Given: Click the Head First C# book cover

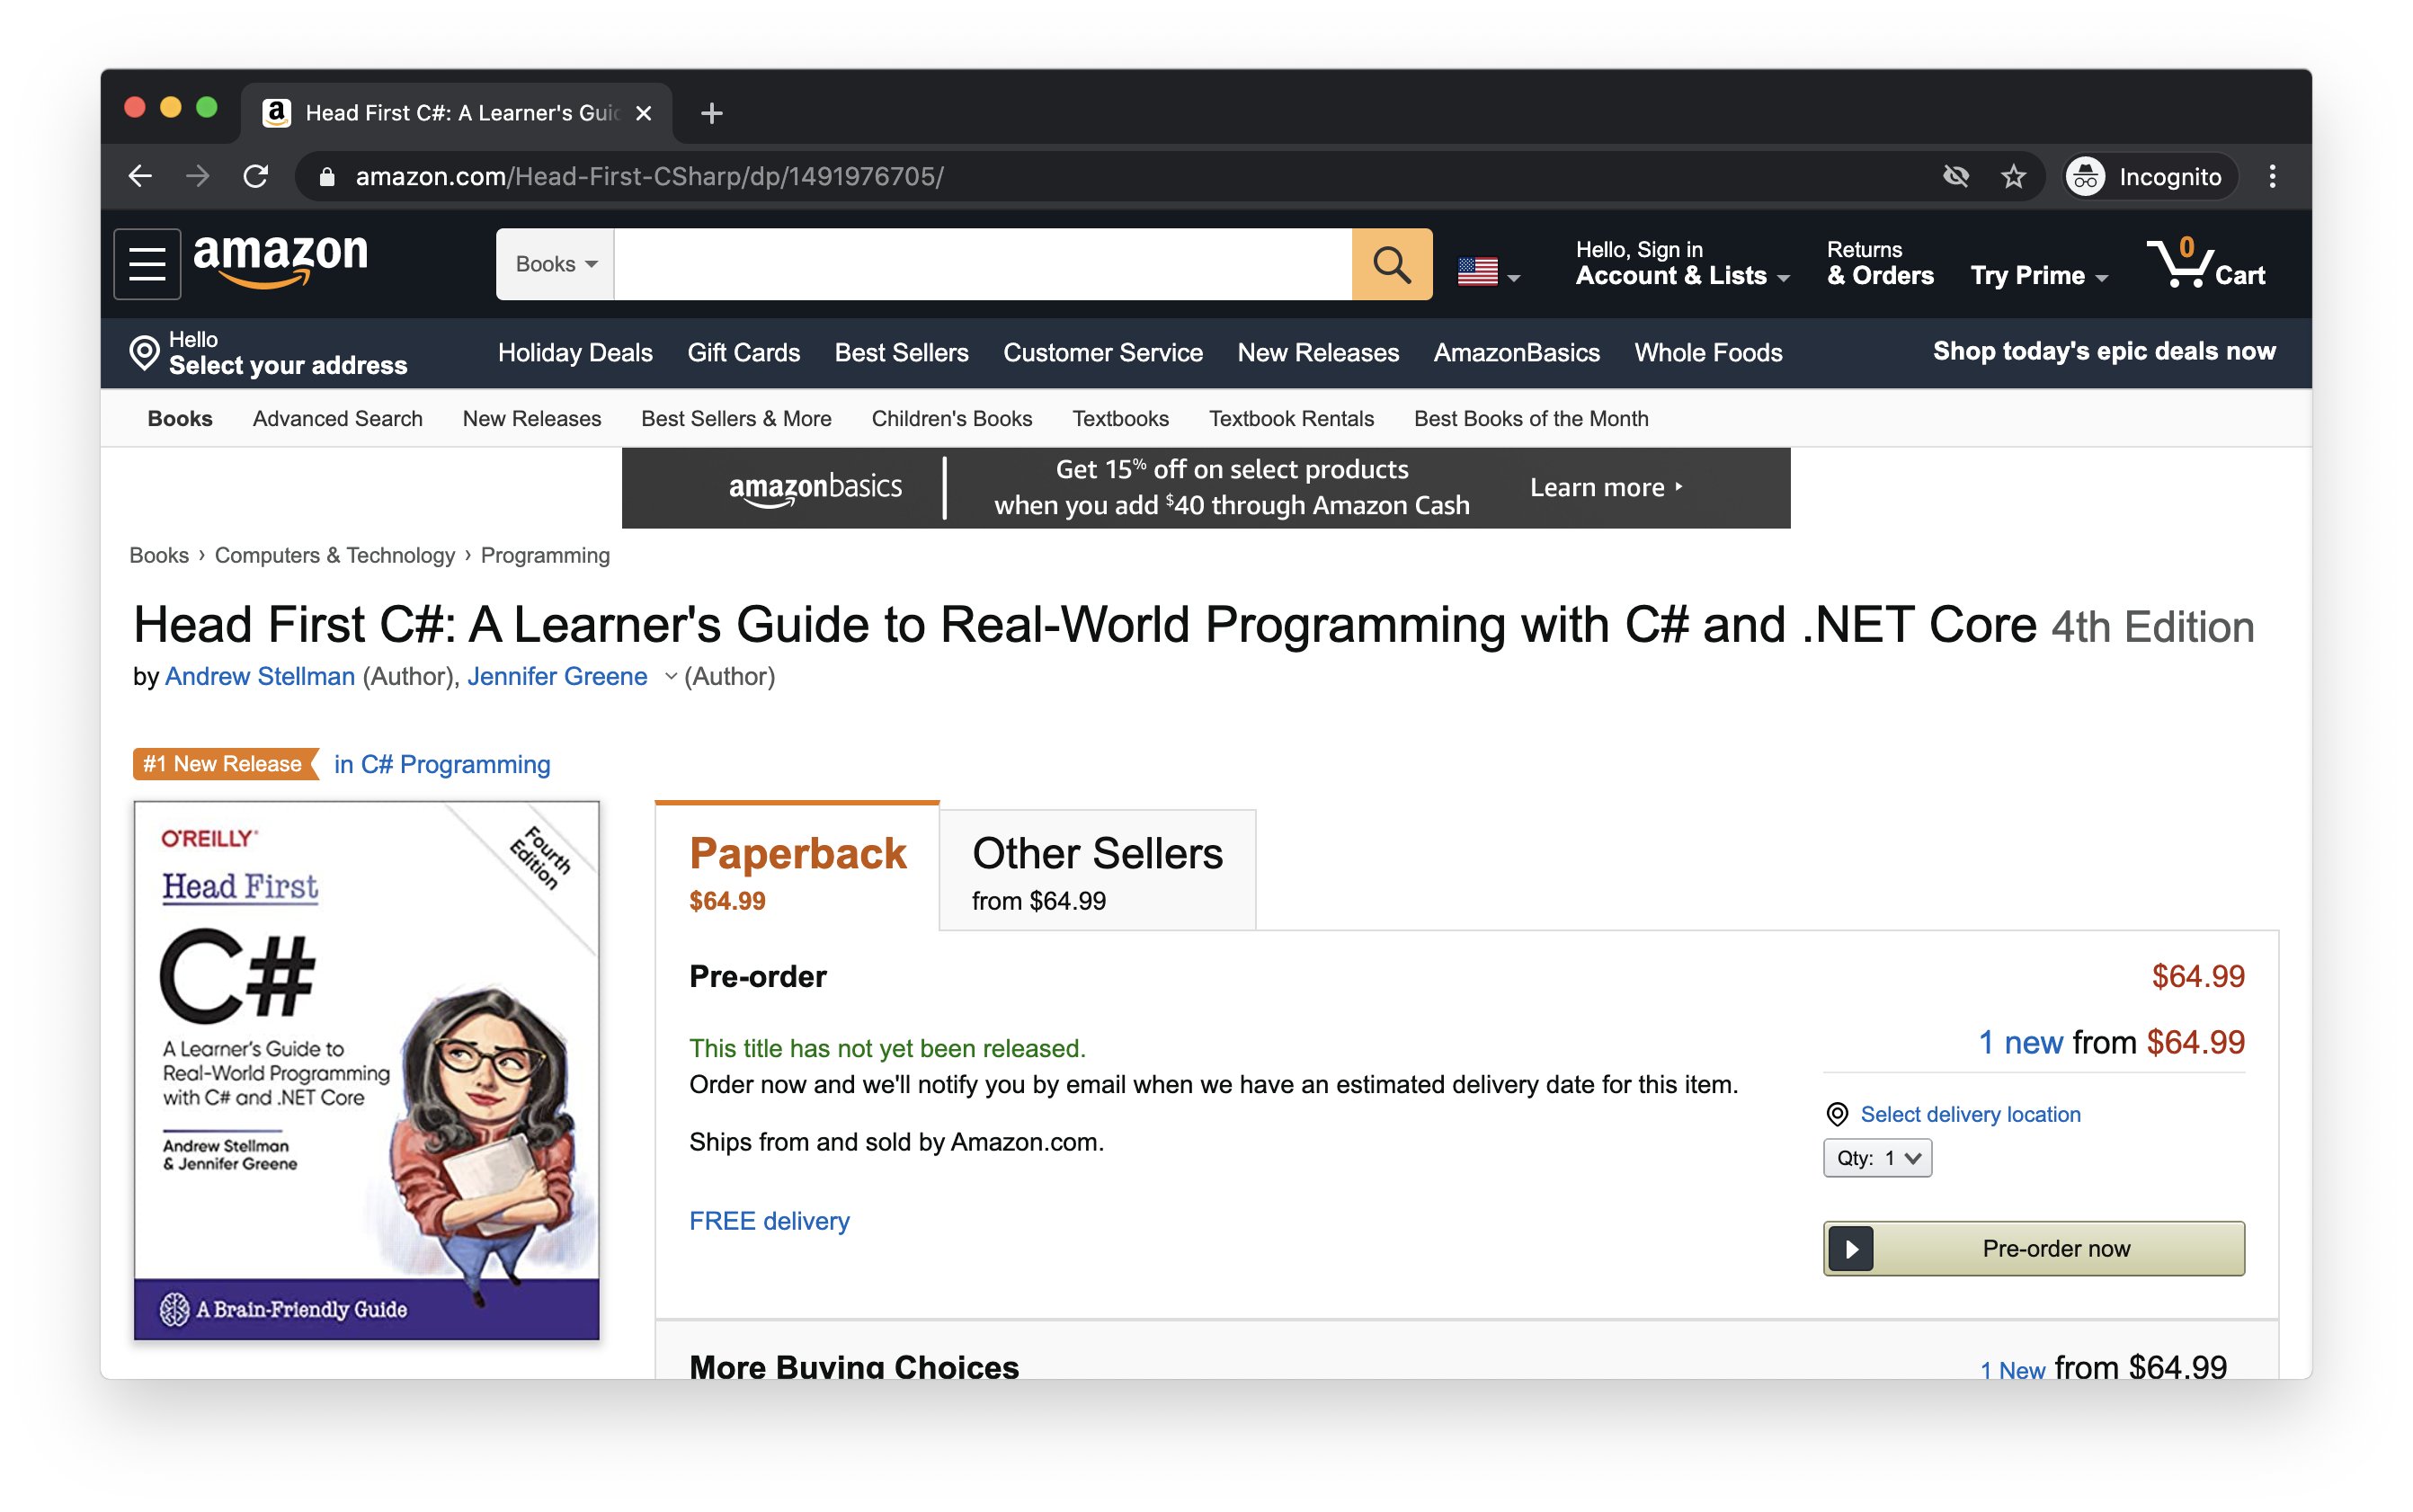Looking at the screenshot, I should (366, 1069).
